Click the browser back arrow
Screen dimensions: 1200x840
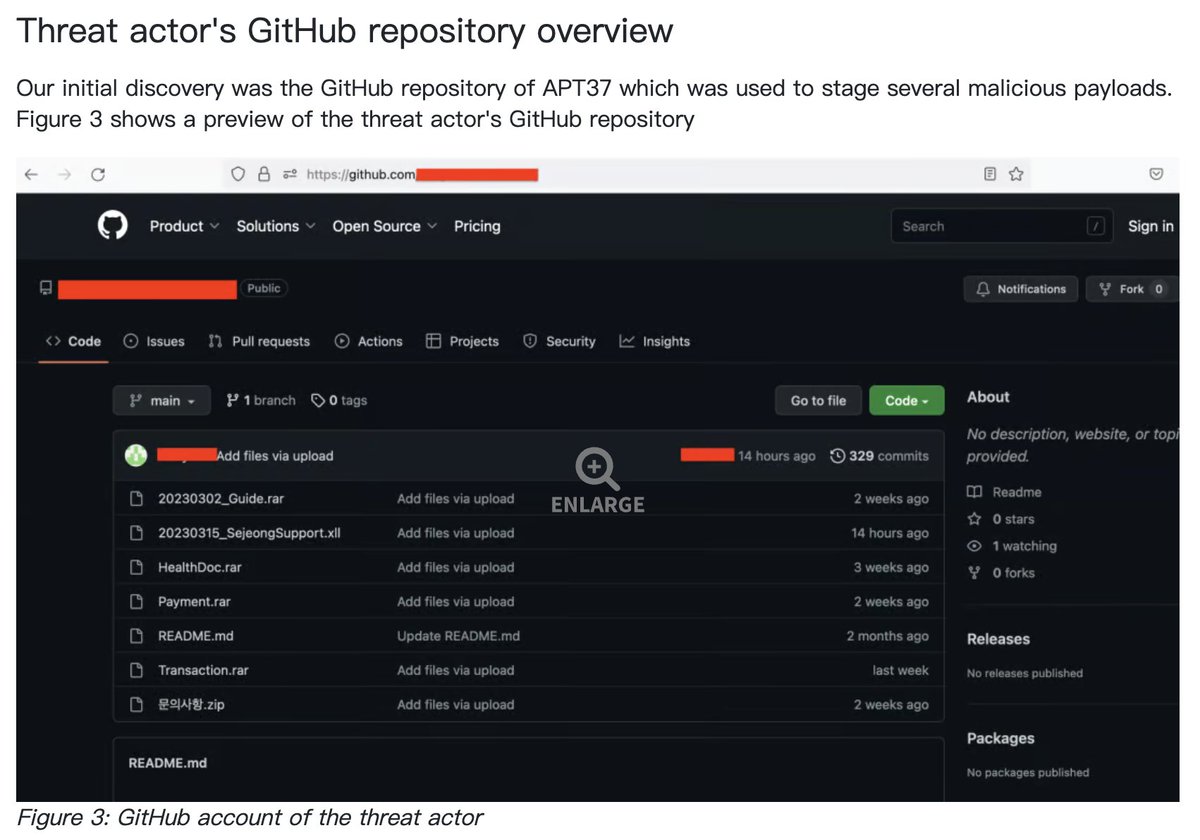(31, 174)
